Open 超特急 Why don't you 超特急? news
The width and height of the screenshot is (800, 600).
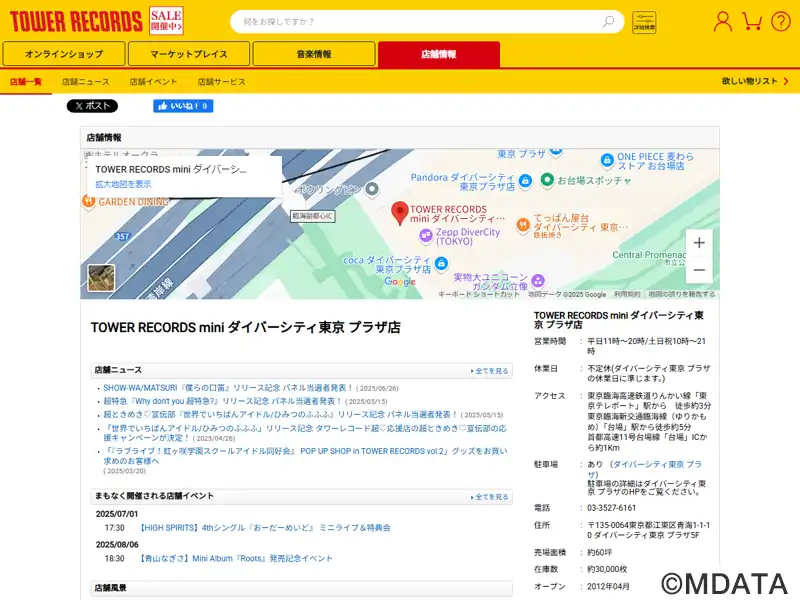click(x=222, y=401)
